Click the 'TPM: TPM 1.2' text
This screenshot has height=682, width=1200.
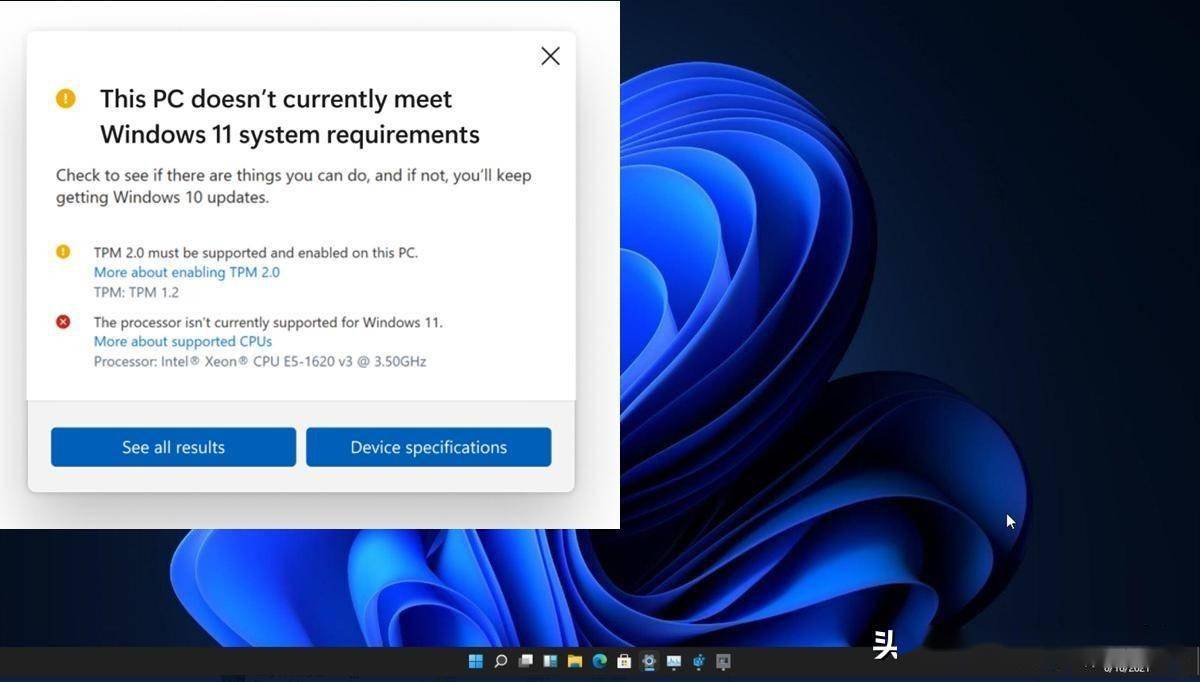click(x=138, y=291)
